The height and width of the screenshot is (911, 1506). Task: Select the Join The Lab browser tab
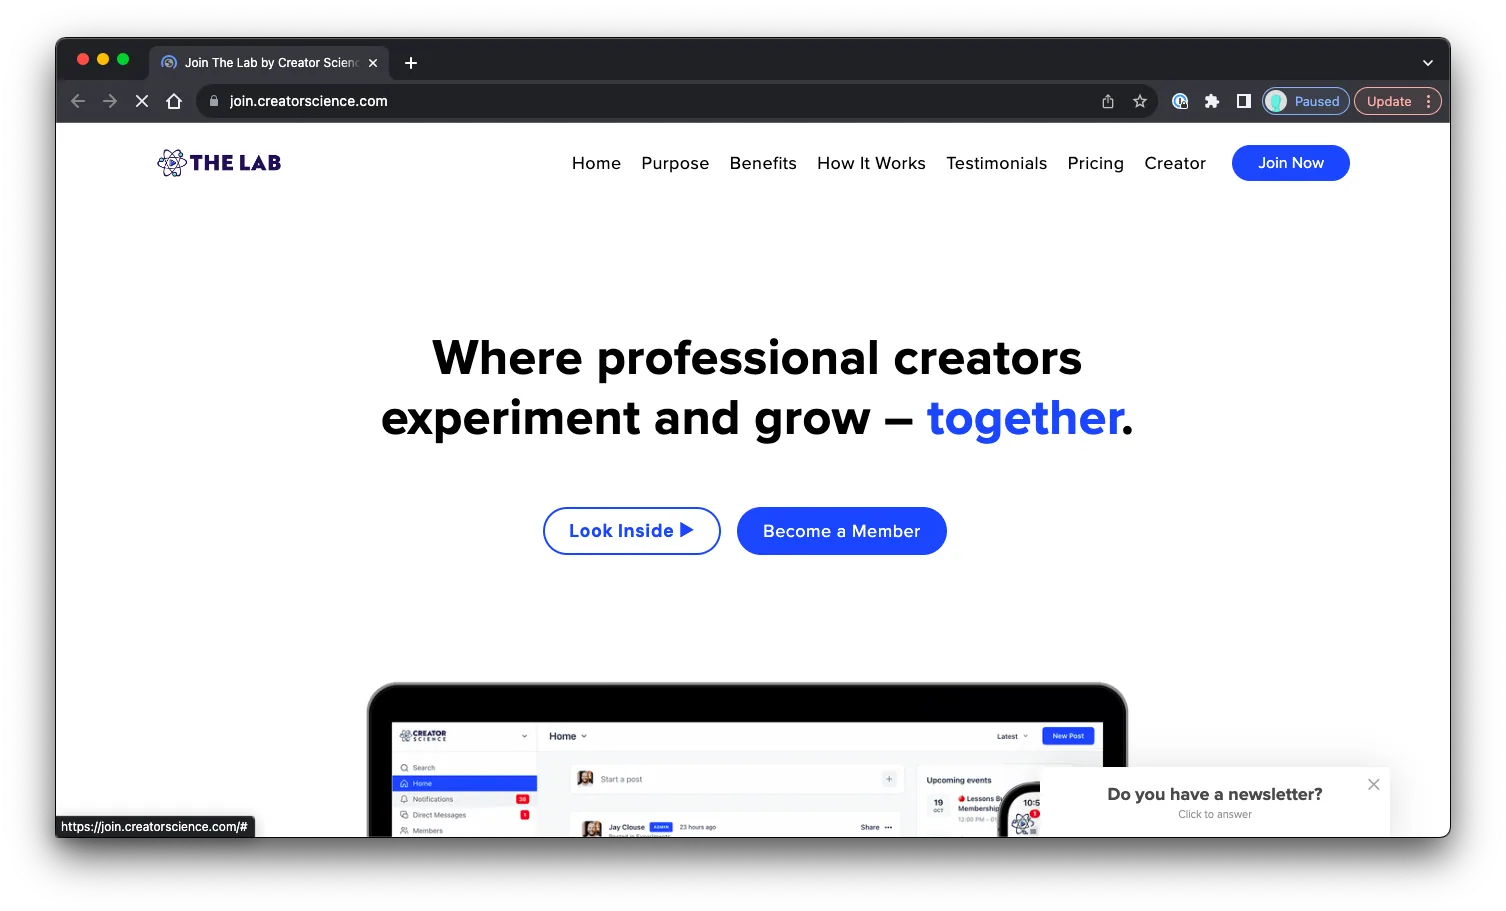click(x=270, y=63)
